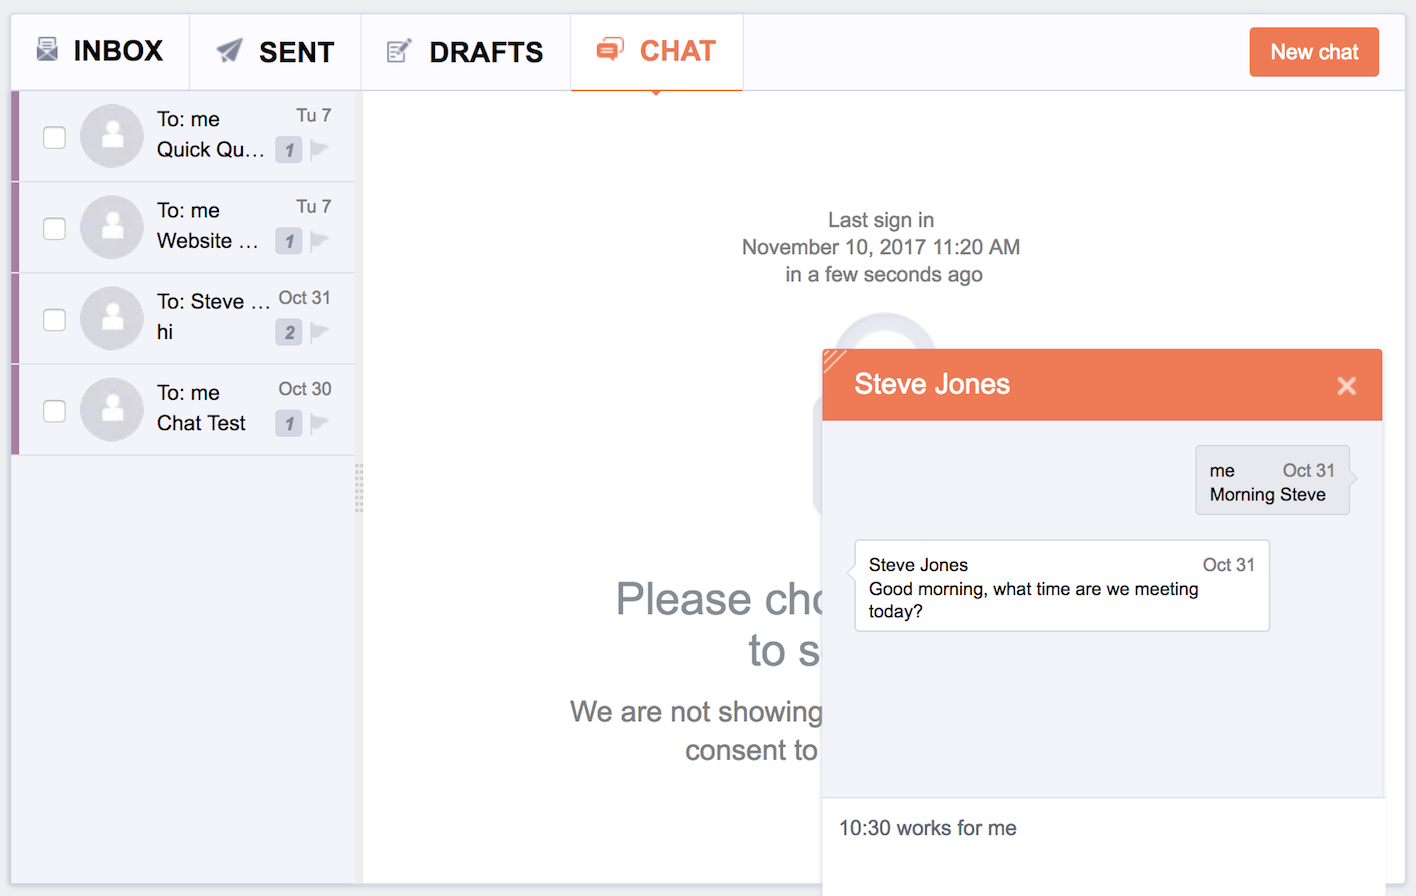
Task: Click message count badge on hi thread
Action: (x=289, y=332)
